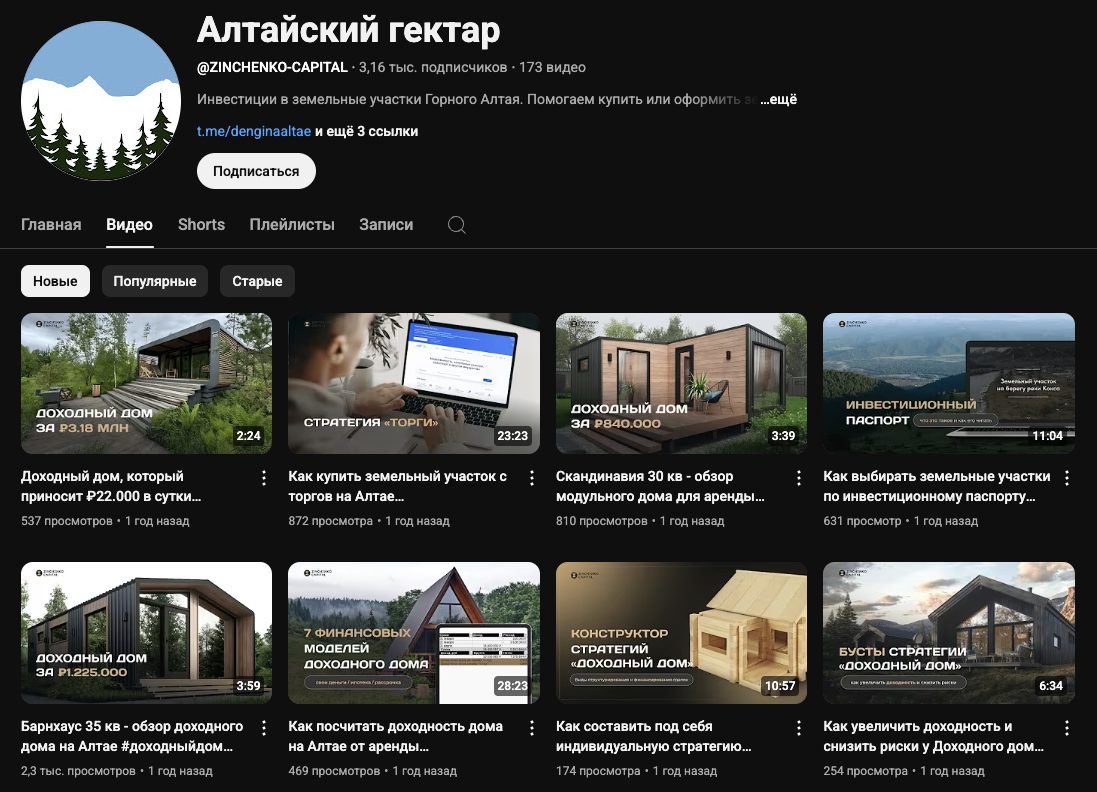The height and width of the screenshot is (792, 1097).
Task: Play the 7 финансовых моделей video thumbnail
Action: click(x=414, y=633)
